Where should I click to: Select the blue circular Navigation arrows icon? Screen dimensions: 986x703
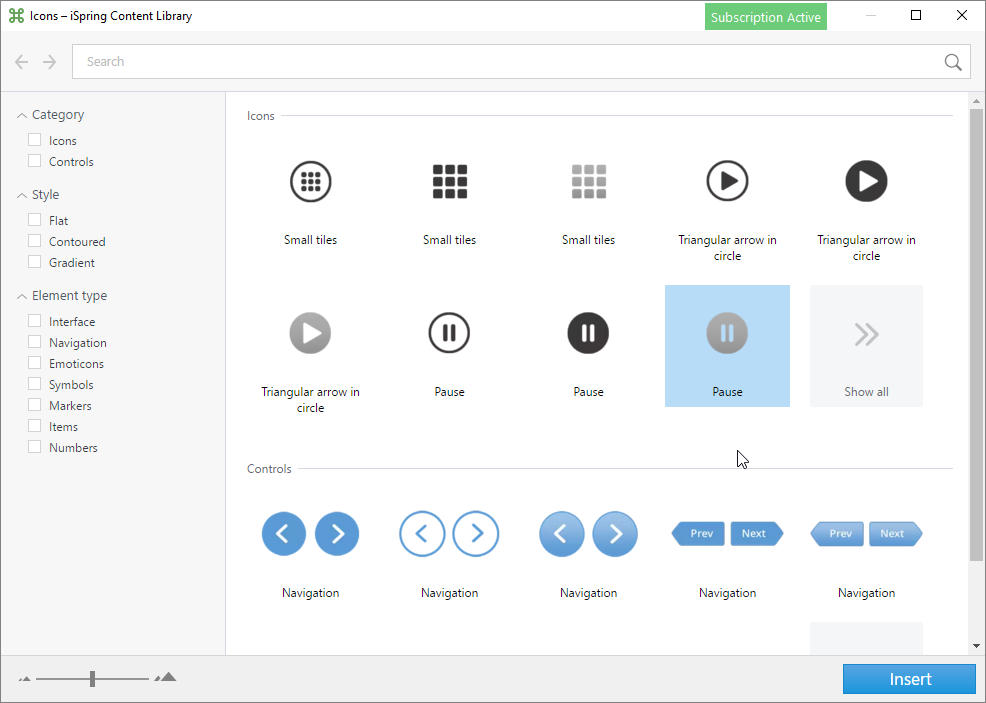(x=310, y=534)
